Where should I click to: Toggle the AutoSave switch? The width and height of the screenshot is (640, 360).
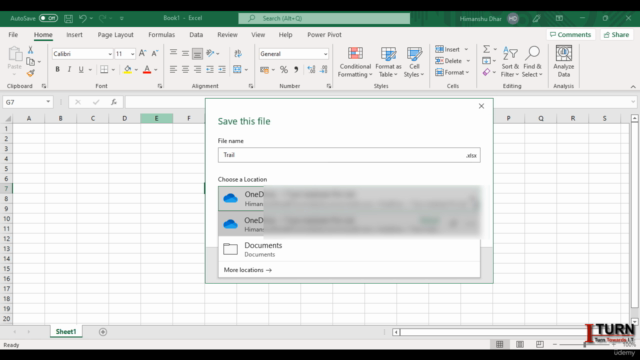(x=48, y=18)
